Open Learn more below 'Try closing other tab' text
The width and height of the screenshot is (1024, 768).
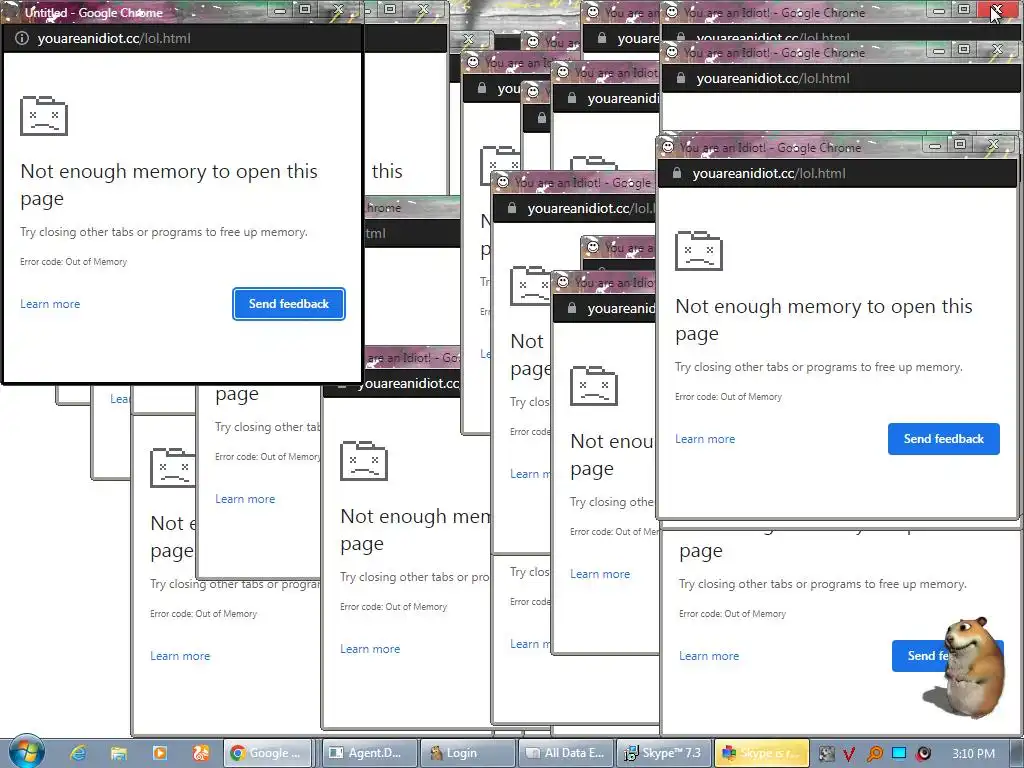tap(246, 499)
